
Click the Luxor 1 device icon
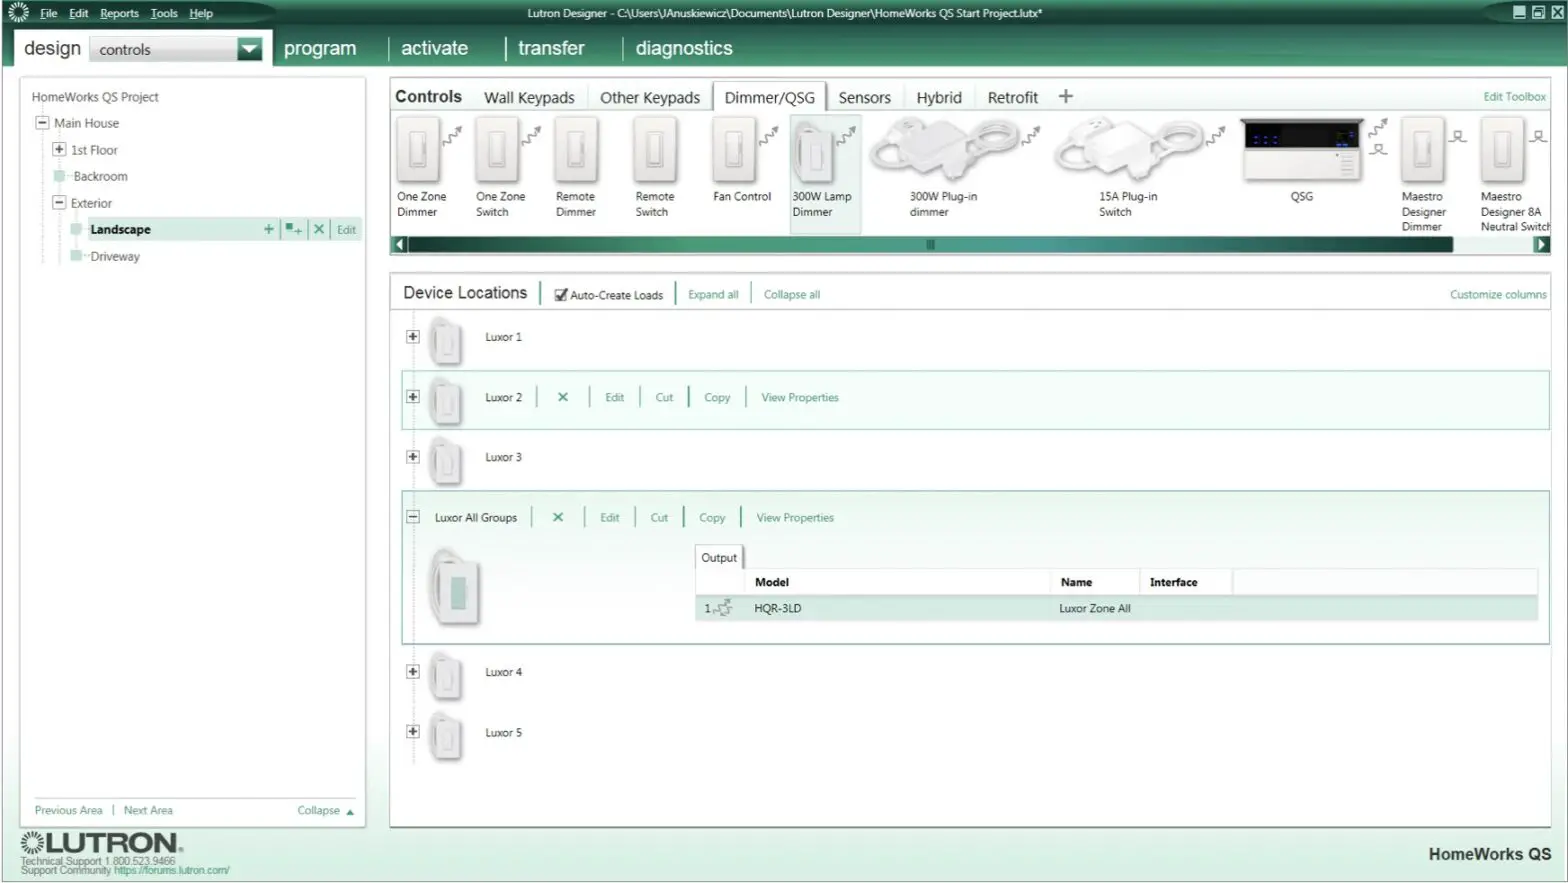[x=446, y=341]
